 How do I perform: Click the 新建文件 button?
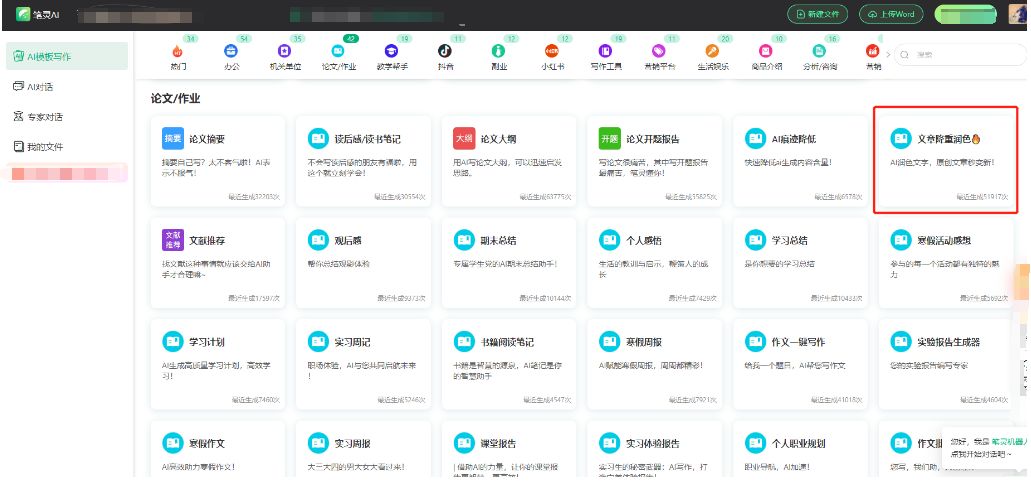click(x=817, y=14)
